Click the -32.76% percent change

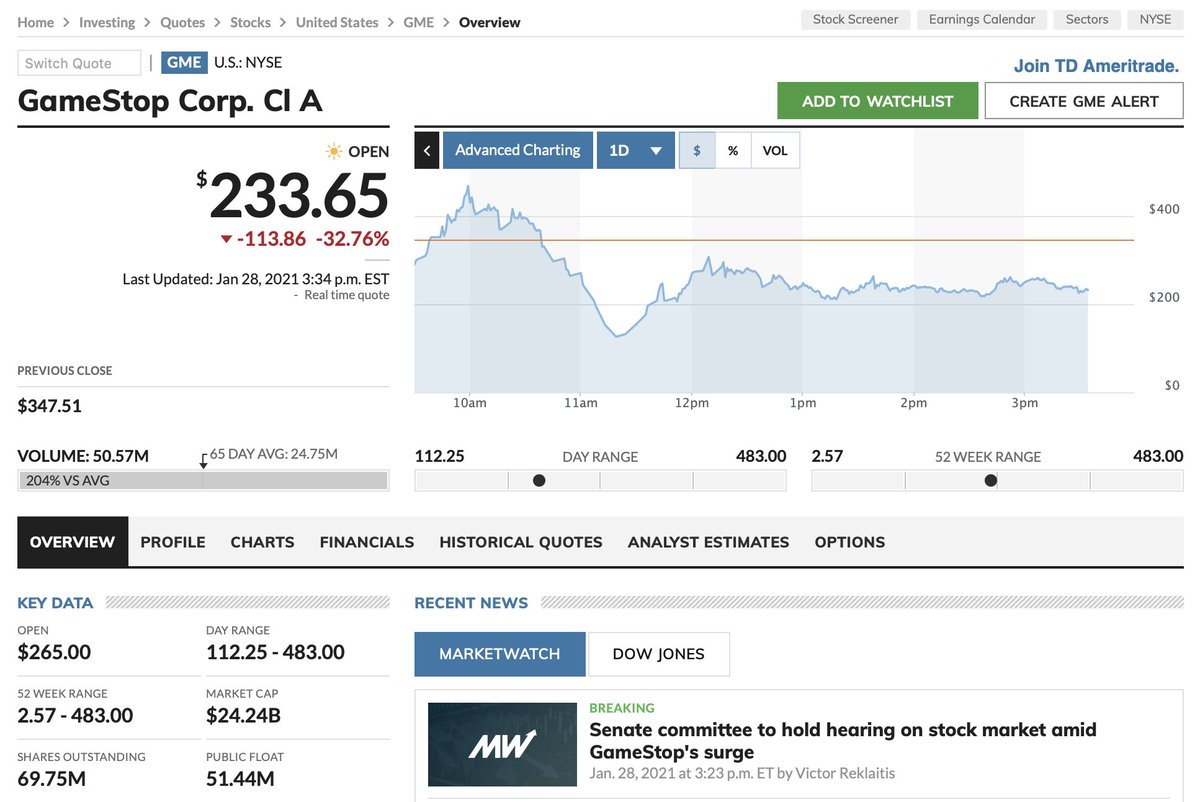(x=352, y=239)
